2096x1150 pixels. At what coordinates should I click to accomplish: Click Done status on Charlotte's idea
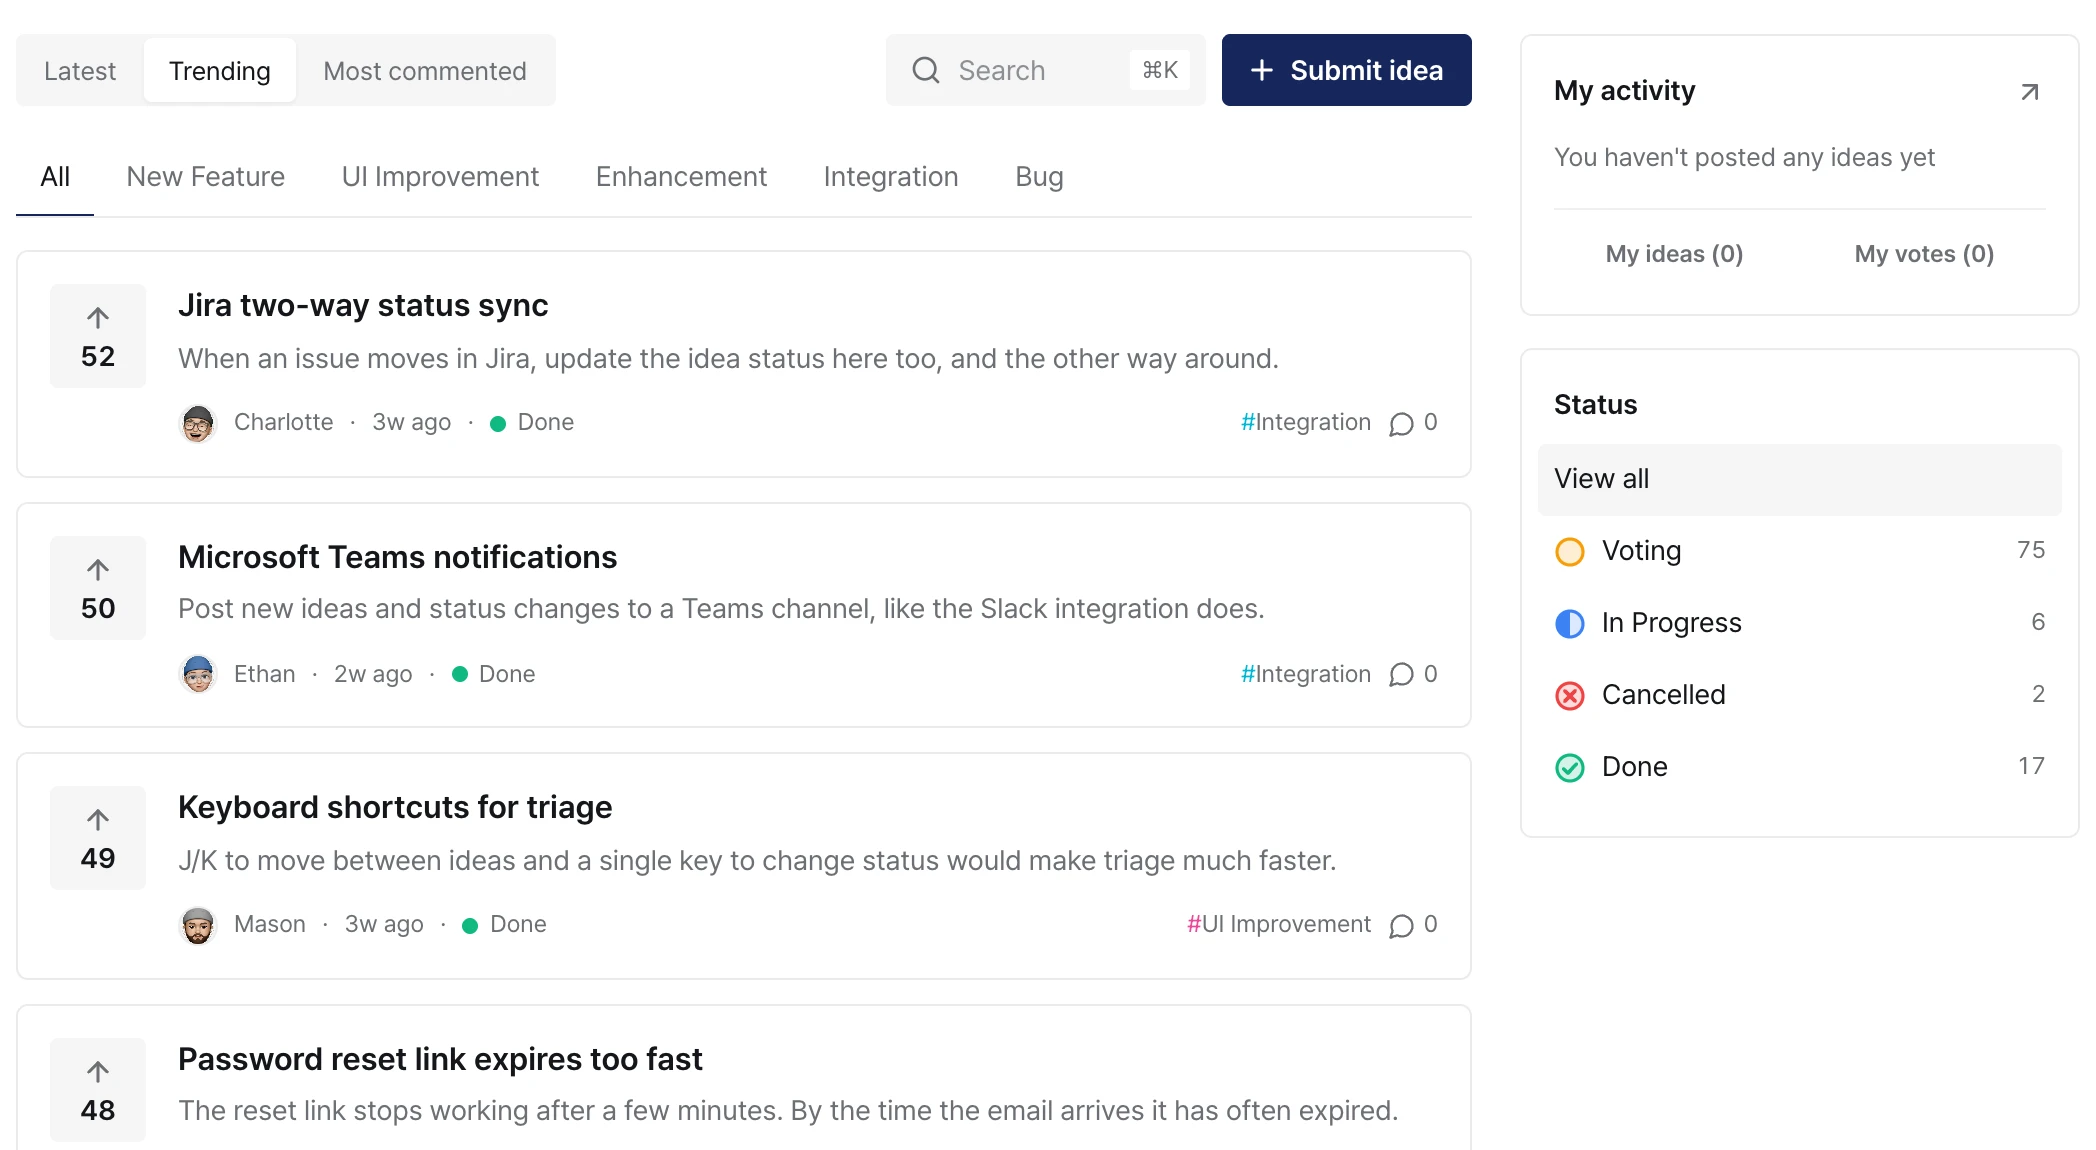pyautogui.click(x=532, y=422)
